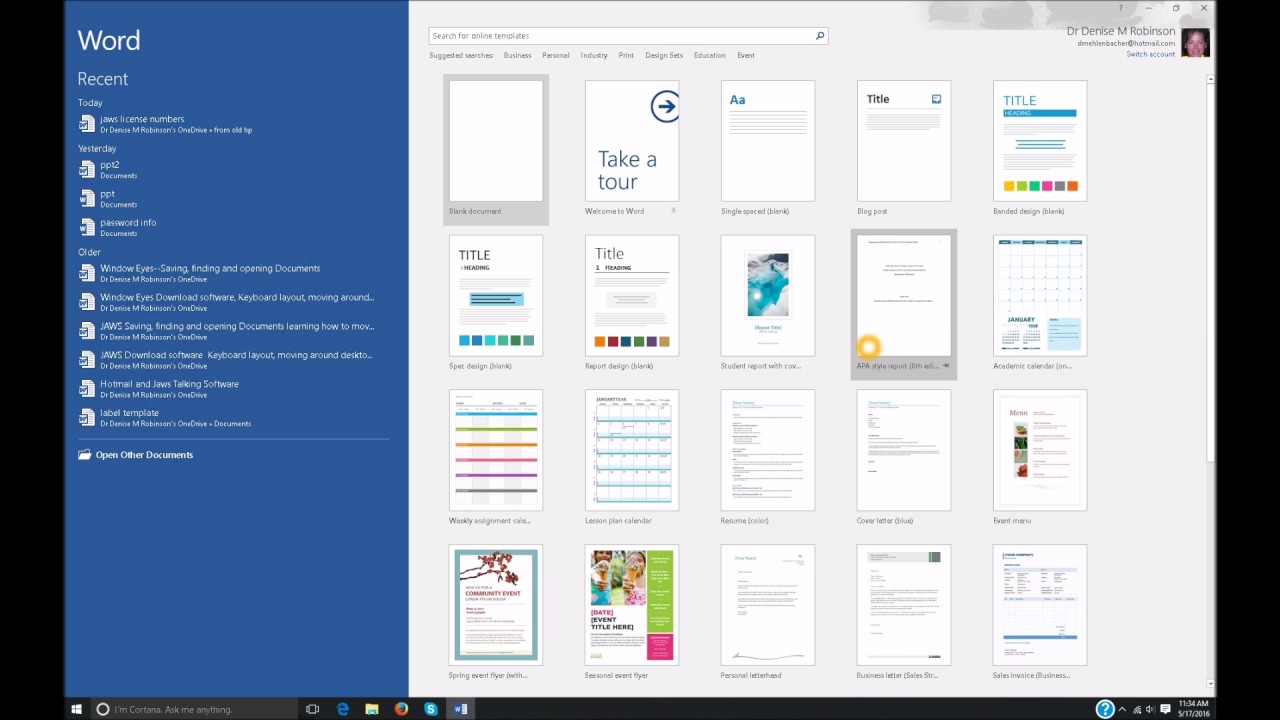Choose the Seasonal event flyer template

coord(632,614)
